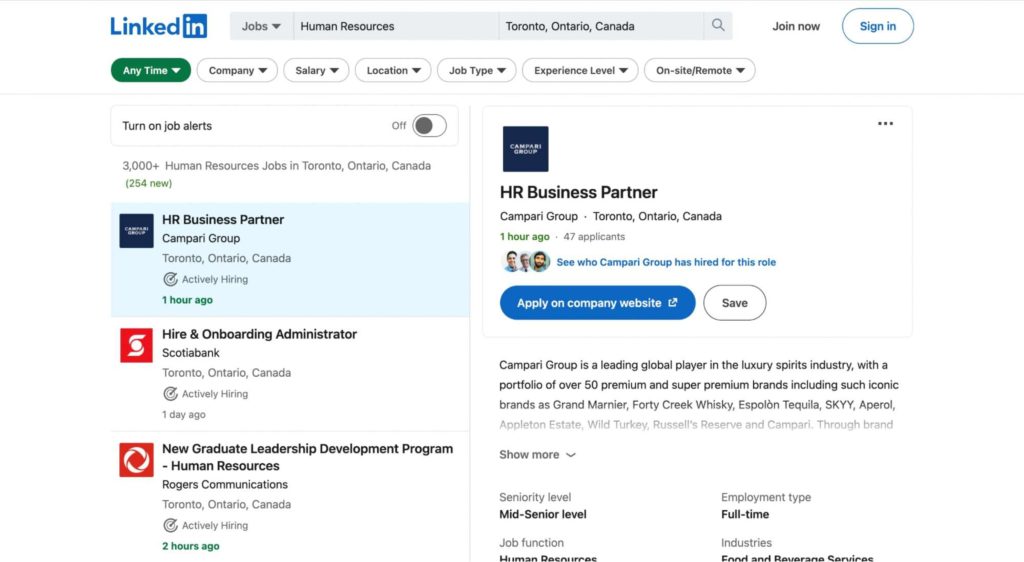The width and height of the screenshot is (1024, 562).
Task: Click the HR Business Partner details heading
Action: [x=579, y=193]
